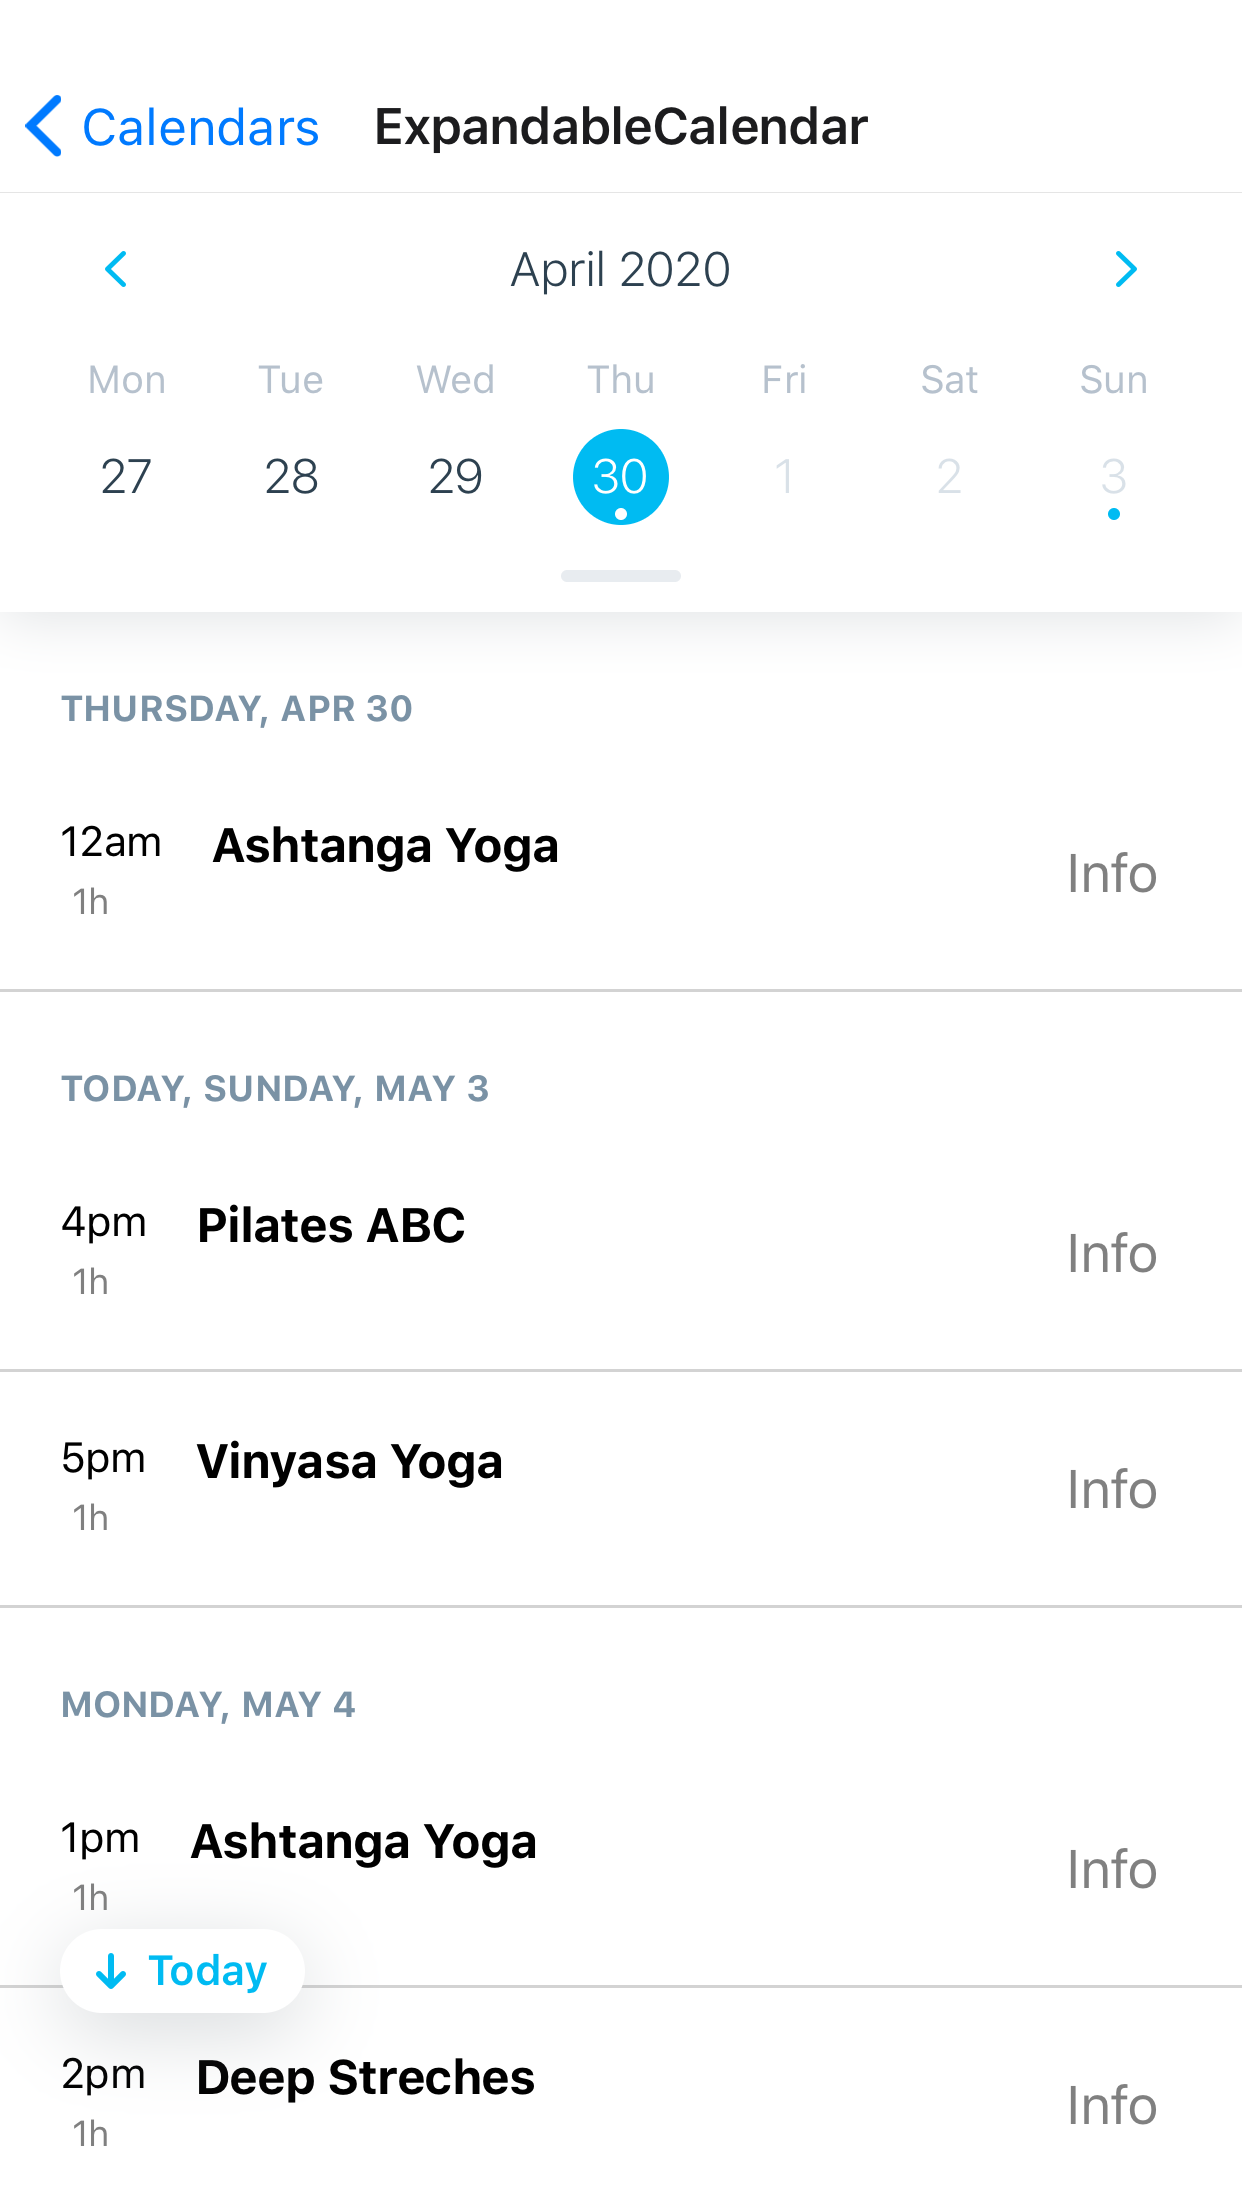Open Info for 12am Ashtanga Yoga
Screen dimensions: 1242x2208
click(x=1111, y=874)
